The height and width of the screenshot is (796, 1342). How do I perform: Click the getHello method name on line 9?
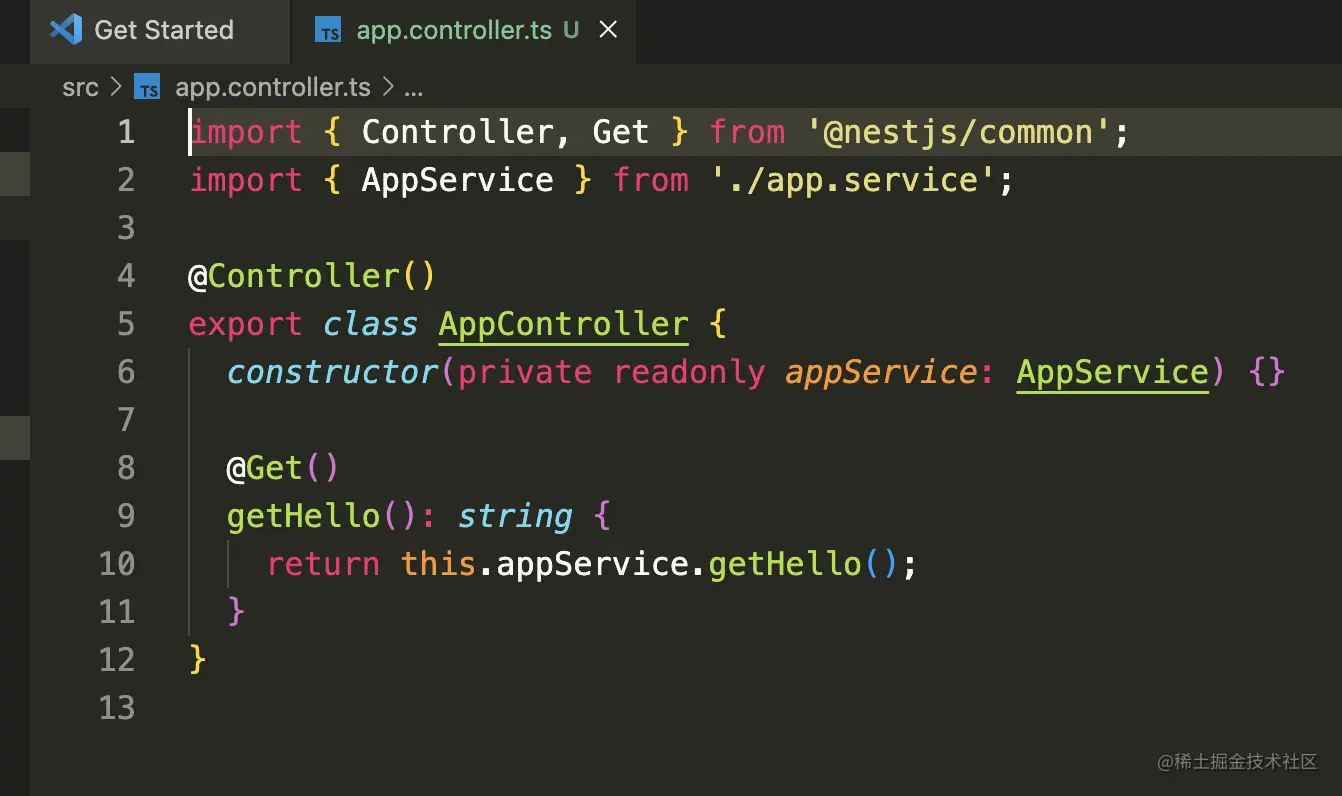(x=304, y=516)
